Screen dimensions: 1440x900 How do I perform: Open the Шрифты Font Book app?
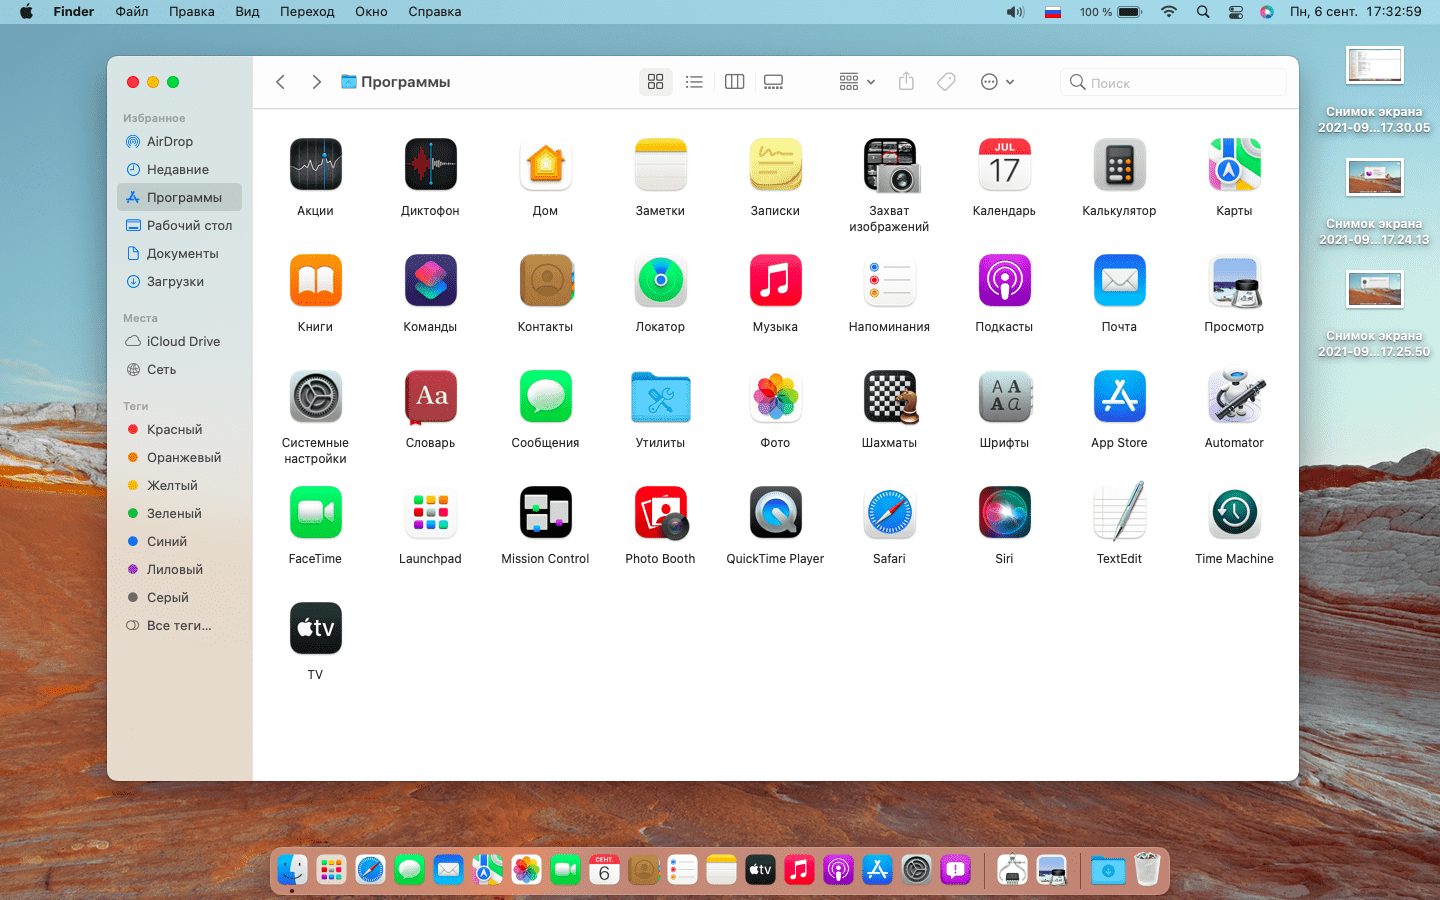[x=1004, y=396]
